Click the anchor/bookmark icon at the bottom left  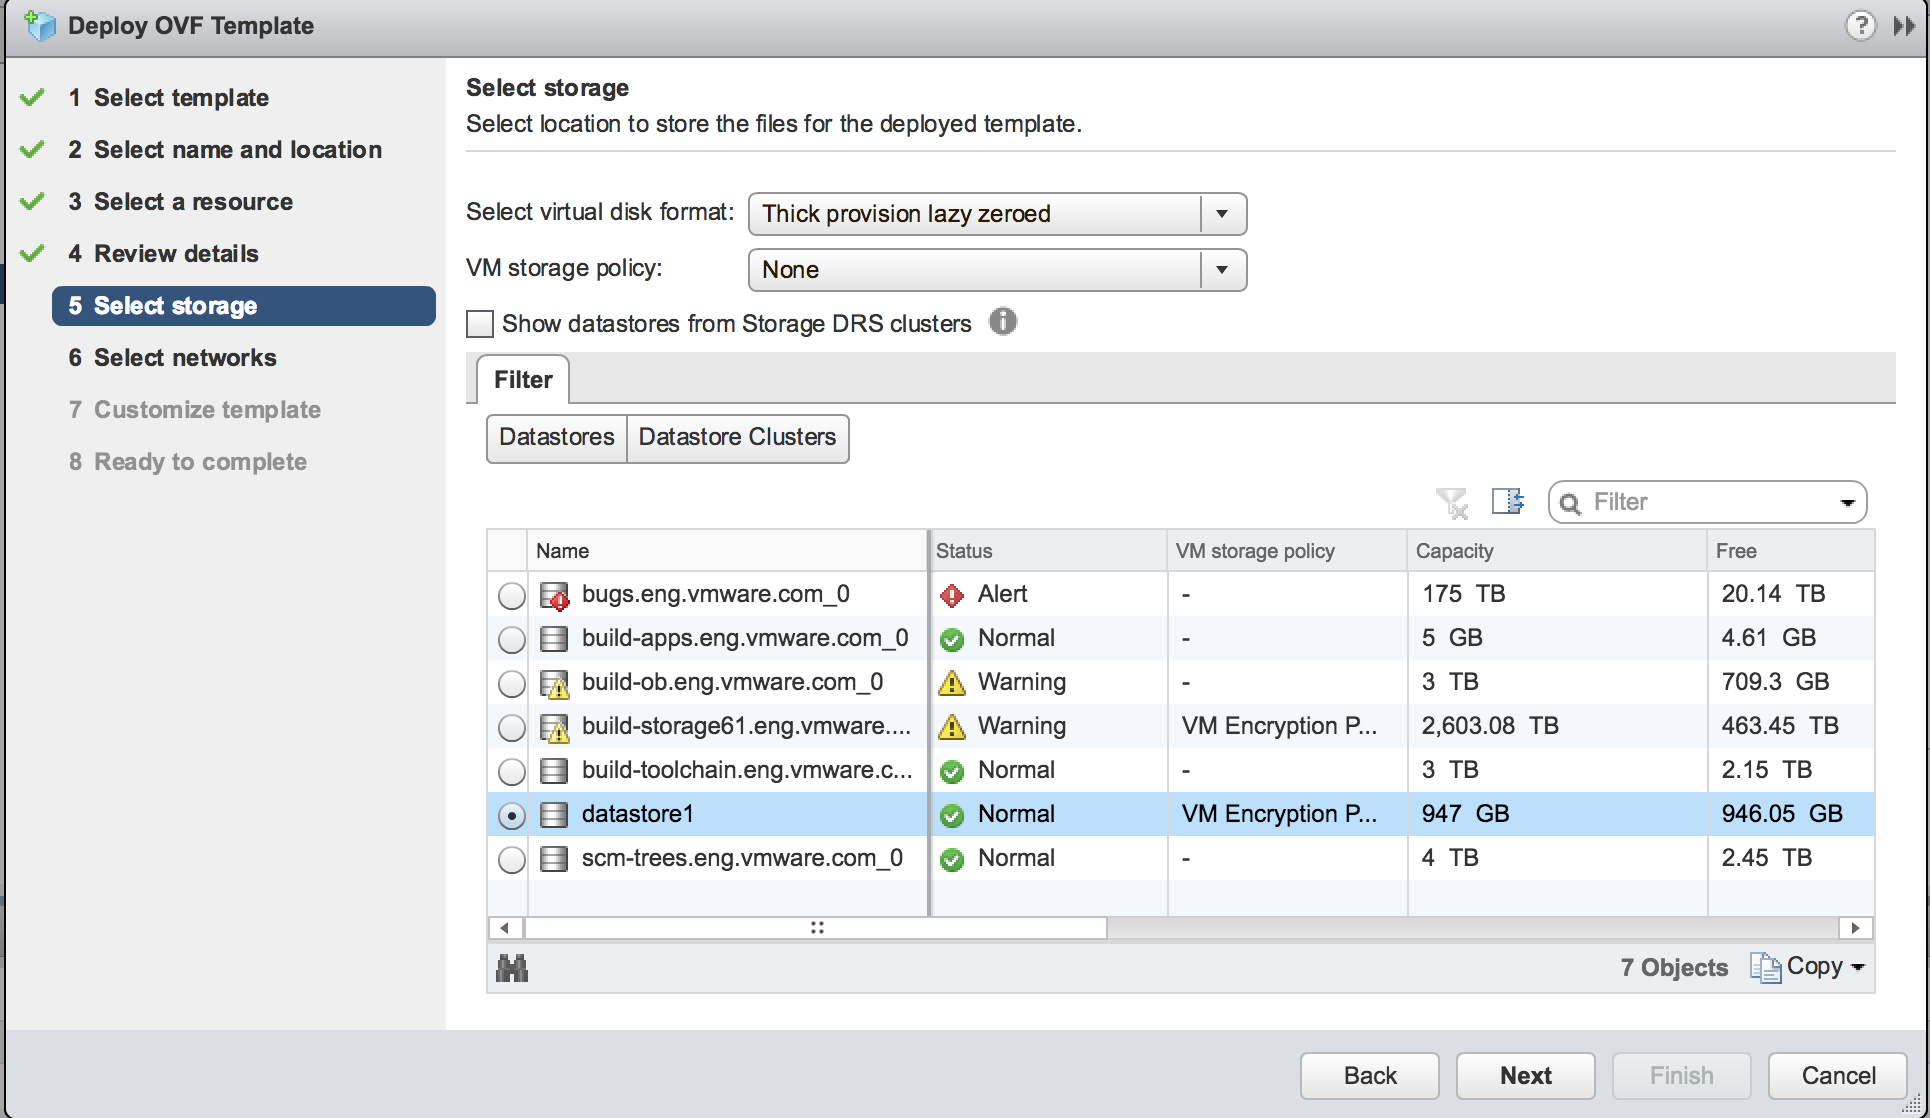pyautogui.click(x=514, y=966)
